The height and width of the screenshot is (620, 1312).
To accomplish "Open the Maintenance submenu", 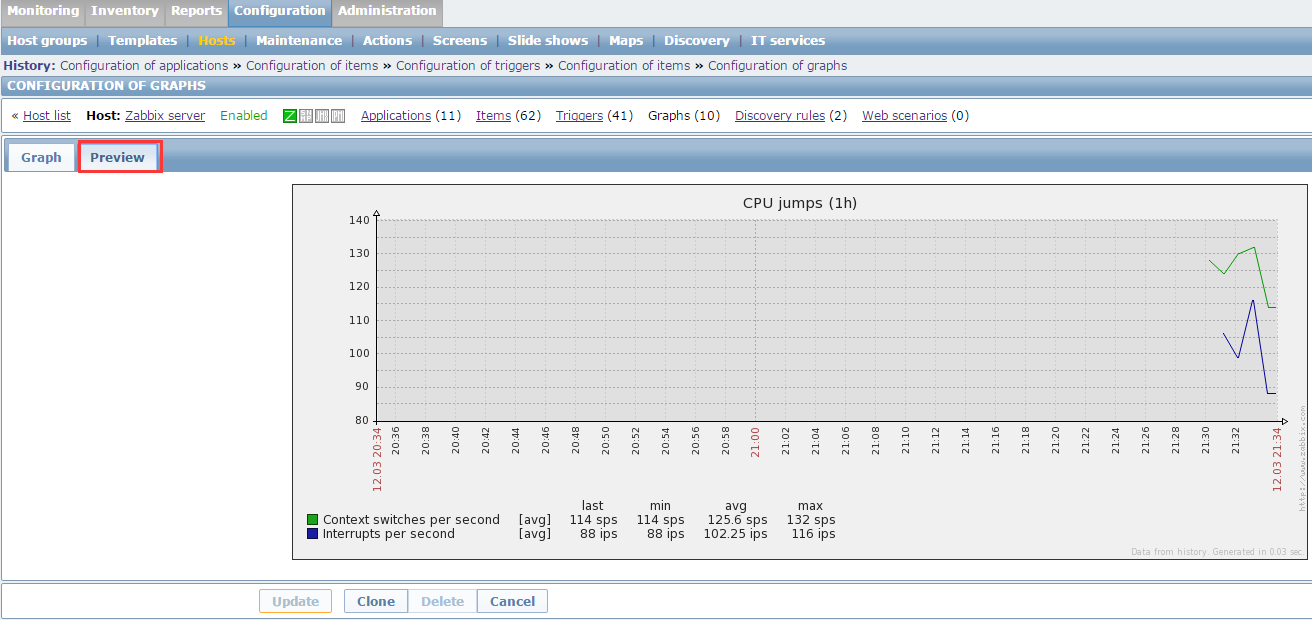I will point(299,41).
